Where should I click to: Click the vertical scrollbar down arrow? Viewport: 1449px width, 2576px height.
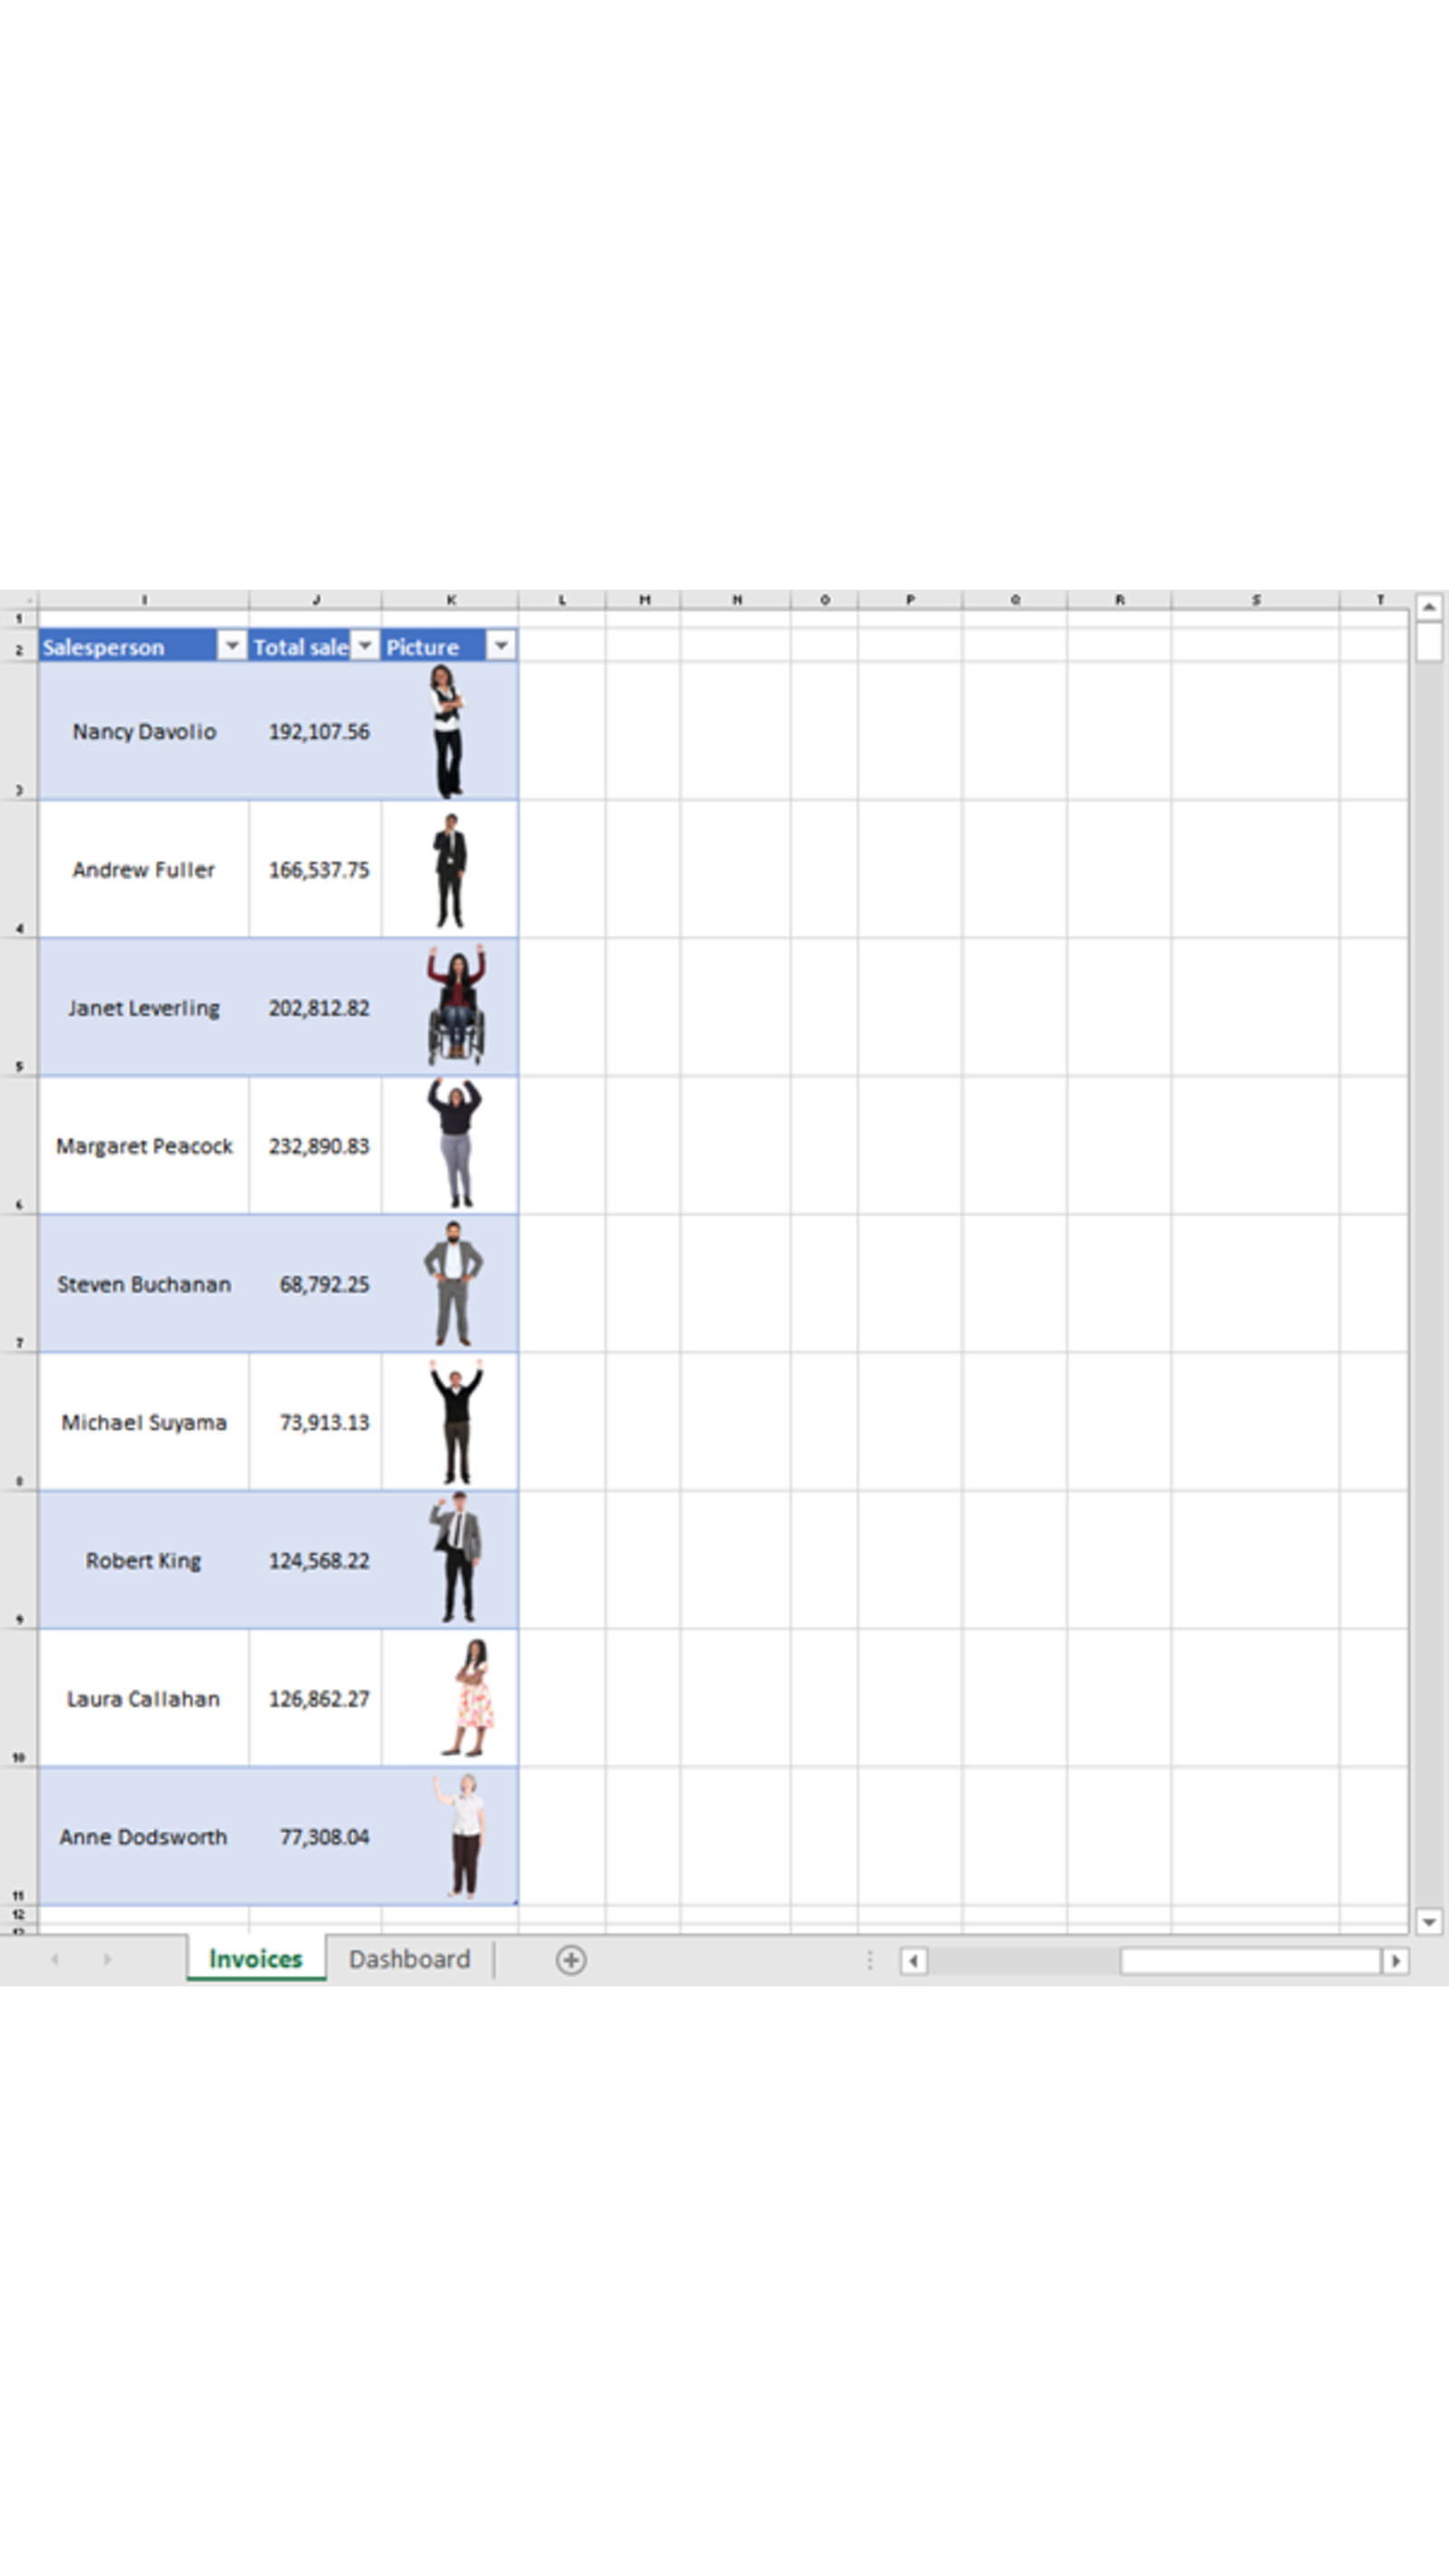point(1429,1921)
